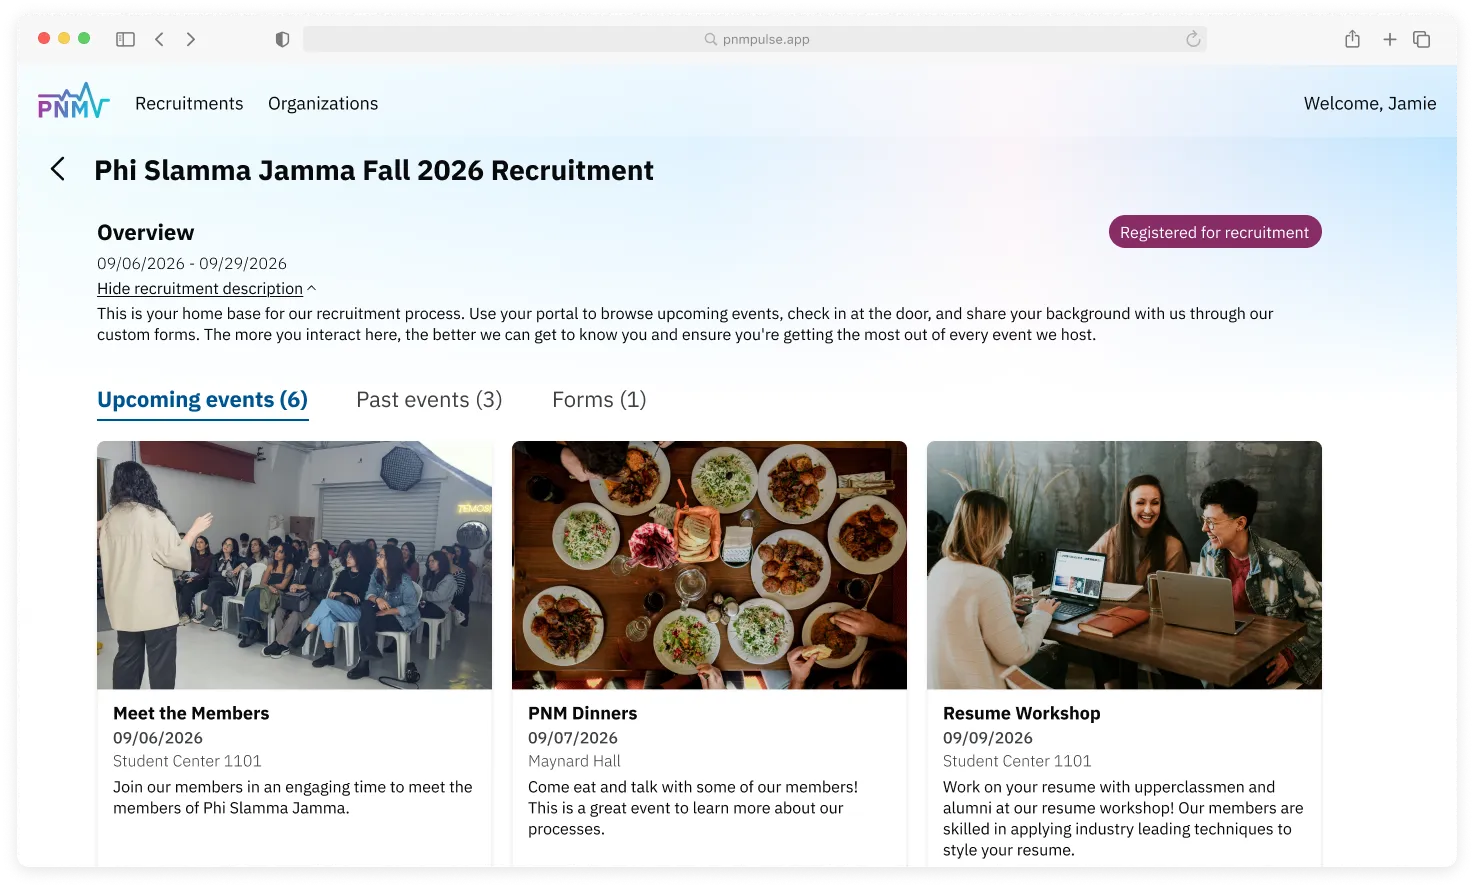Click Safari's forward navigation chevron
The height and width of the screenshot is (888, 1474).
[x=190, y=38]
